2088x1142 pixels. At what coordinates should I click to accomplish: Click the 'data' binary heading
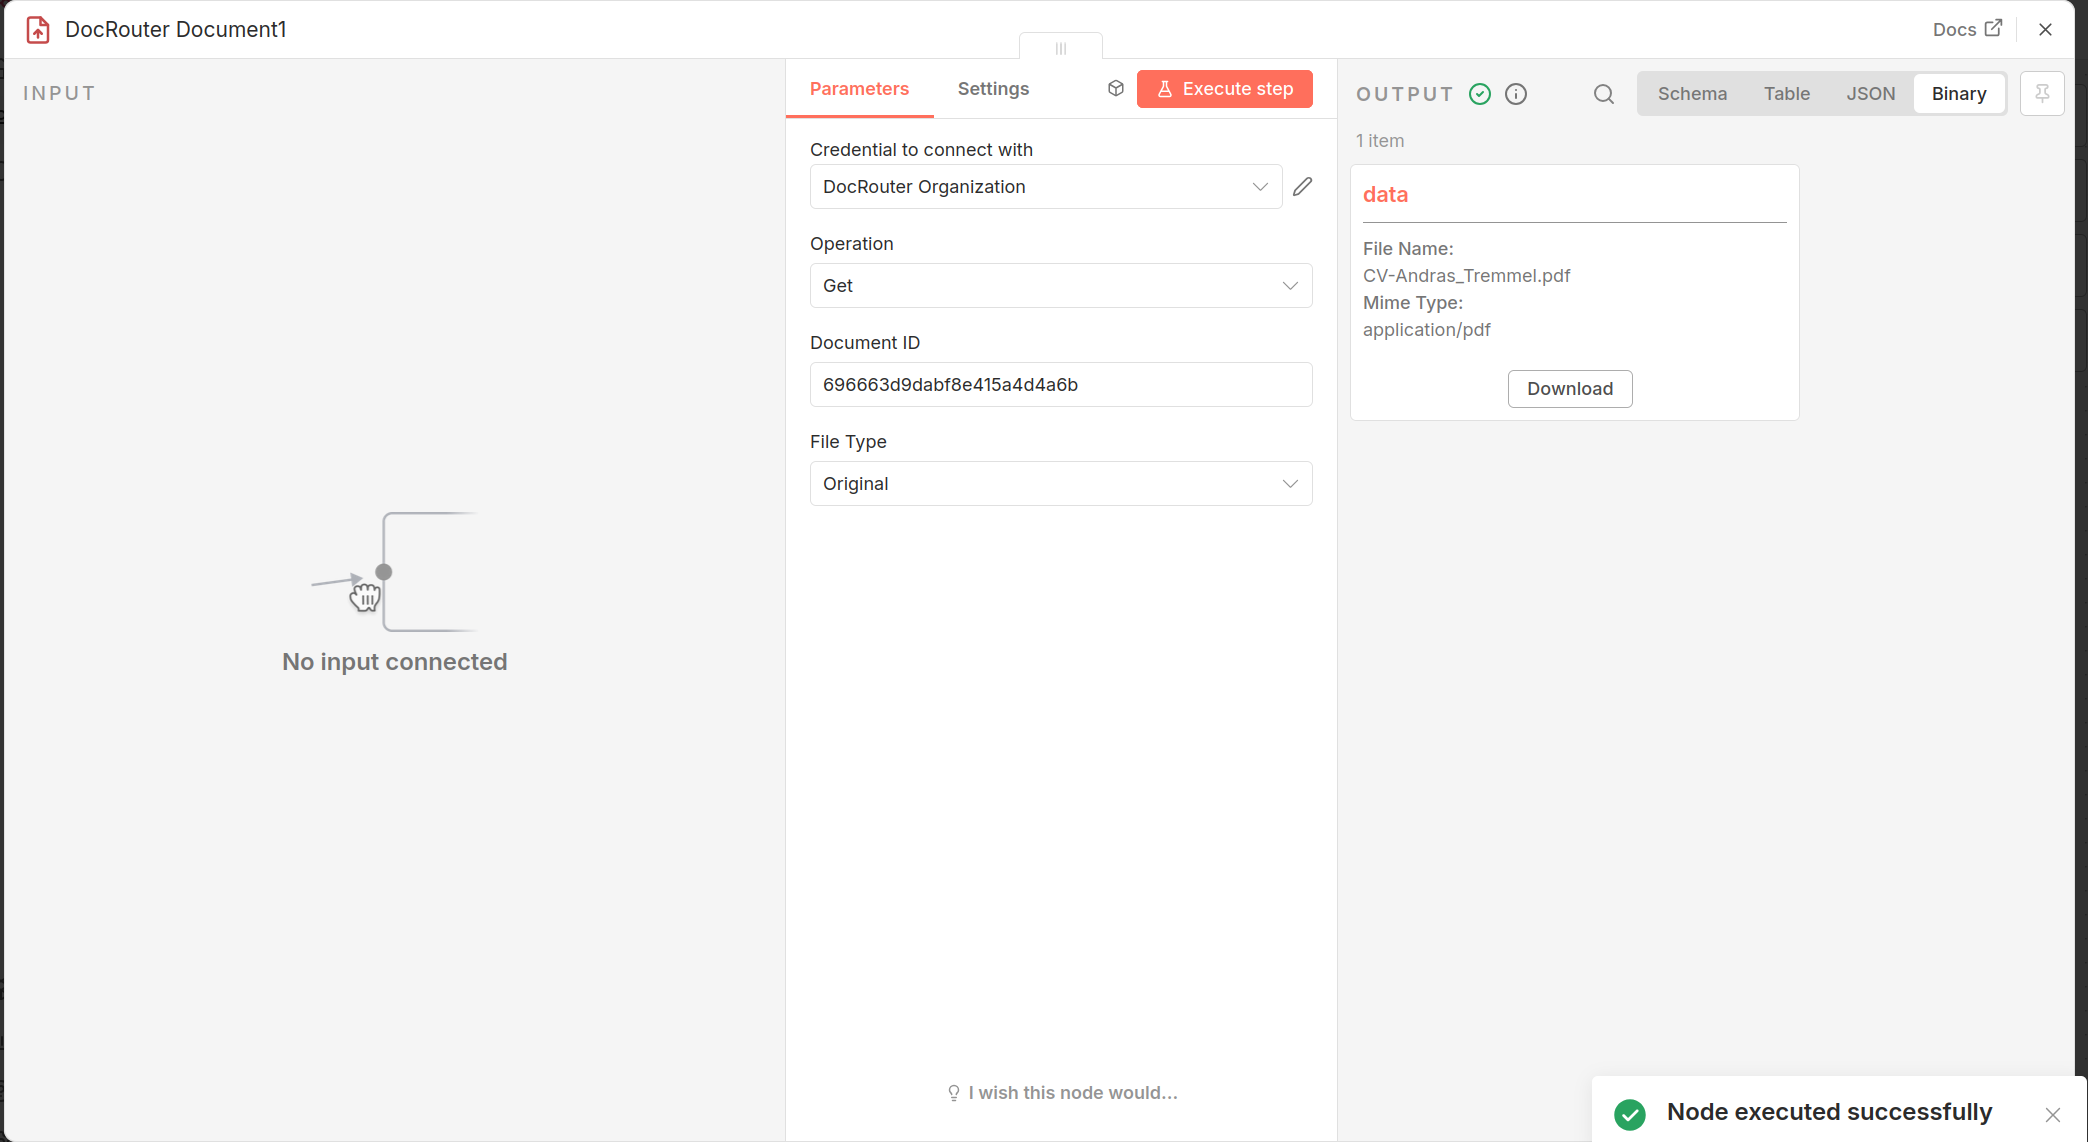(x=1385, y=195)
